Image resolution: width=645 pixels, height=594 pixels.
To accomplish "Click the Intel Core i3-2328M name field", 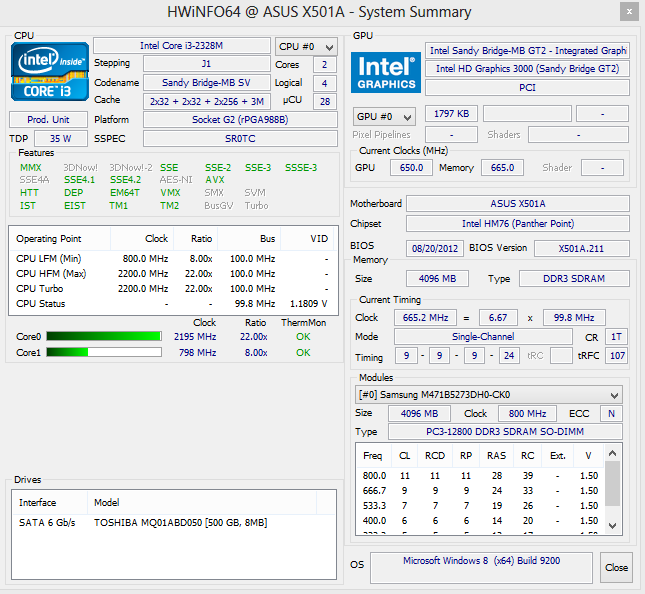I will [181, 46].
